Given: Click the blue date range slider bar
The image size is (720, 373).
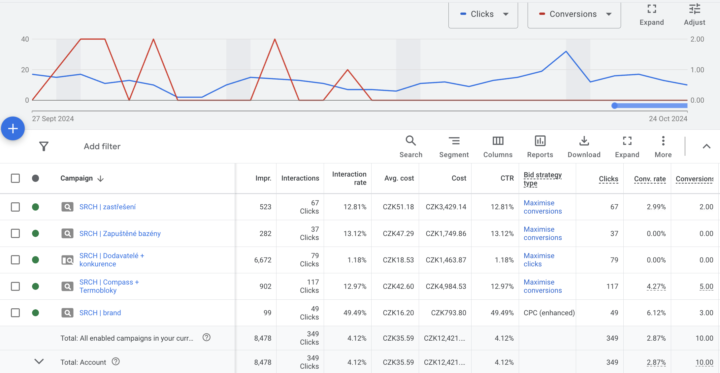Looking at the screenshot, I should pyautogui.click(x=652, y=106).
